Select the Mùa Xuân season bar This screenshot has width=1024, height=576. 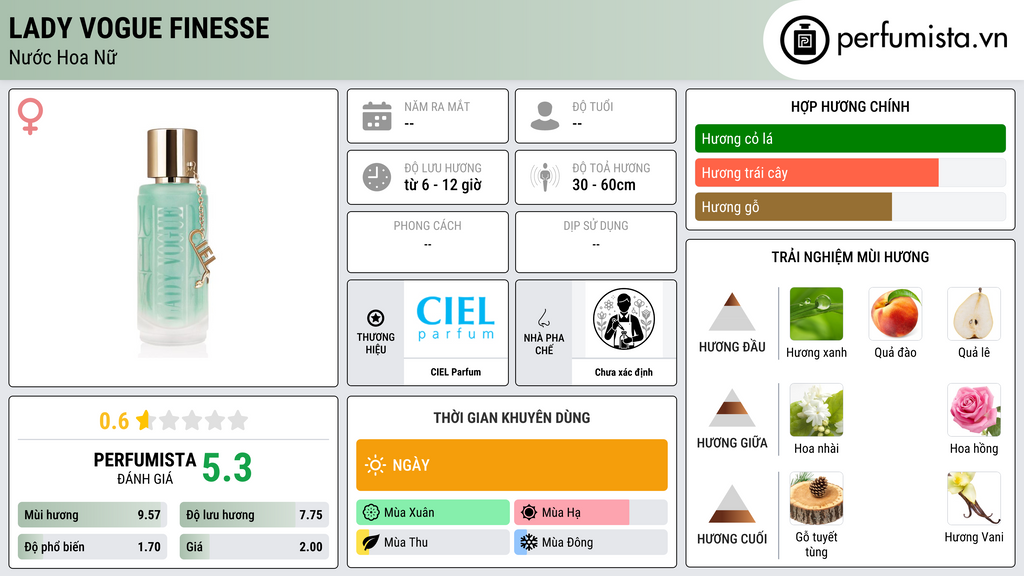[432, 513]
